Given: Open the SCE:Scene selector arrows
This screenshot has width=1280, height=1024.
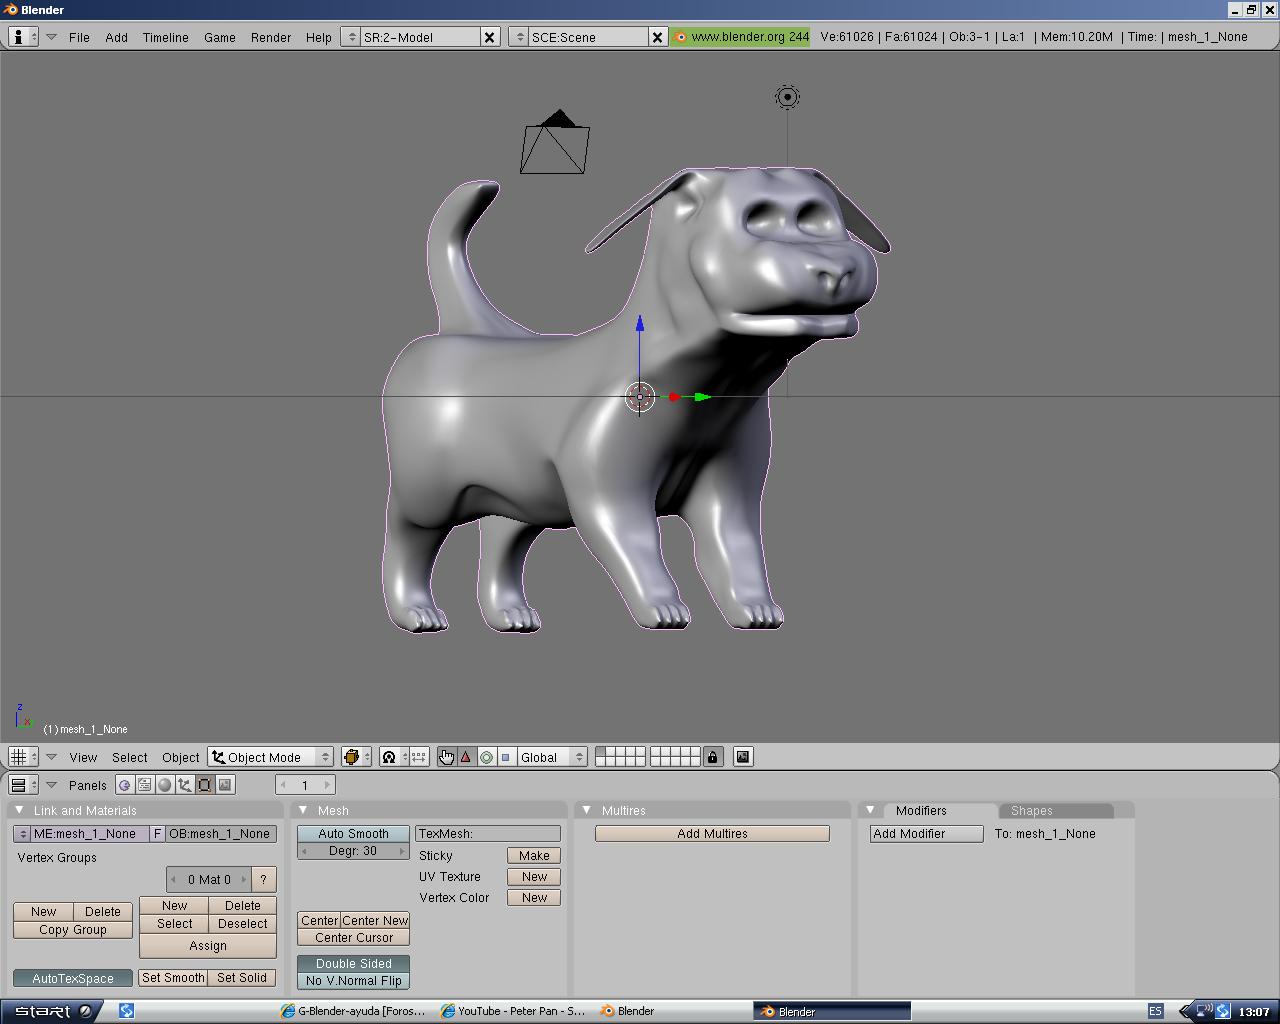Looking at the screenshot, I should 518,37.
